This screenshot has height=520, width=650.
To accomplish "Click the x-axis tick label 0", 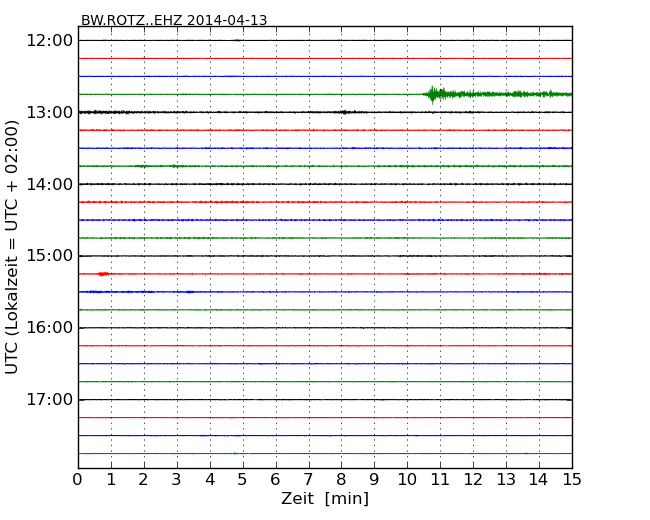I will pos(78,480).
